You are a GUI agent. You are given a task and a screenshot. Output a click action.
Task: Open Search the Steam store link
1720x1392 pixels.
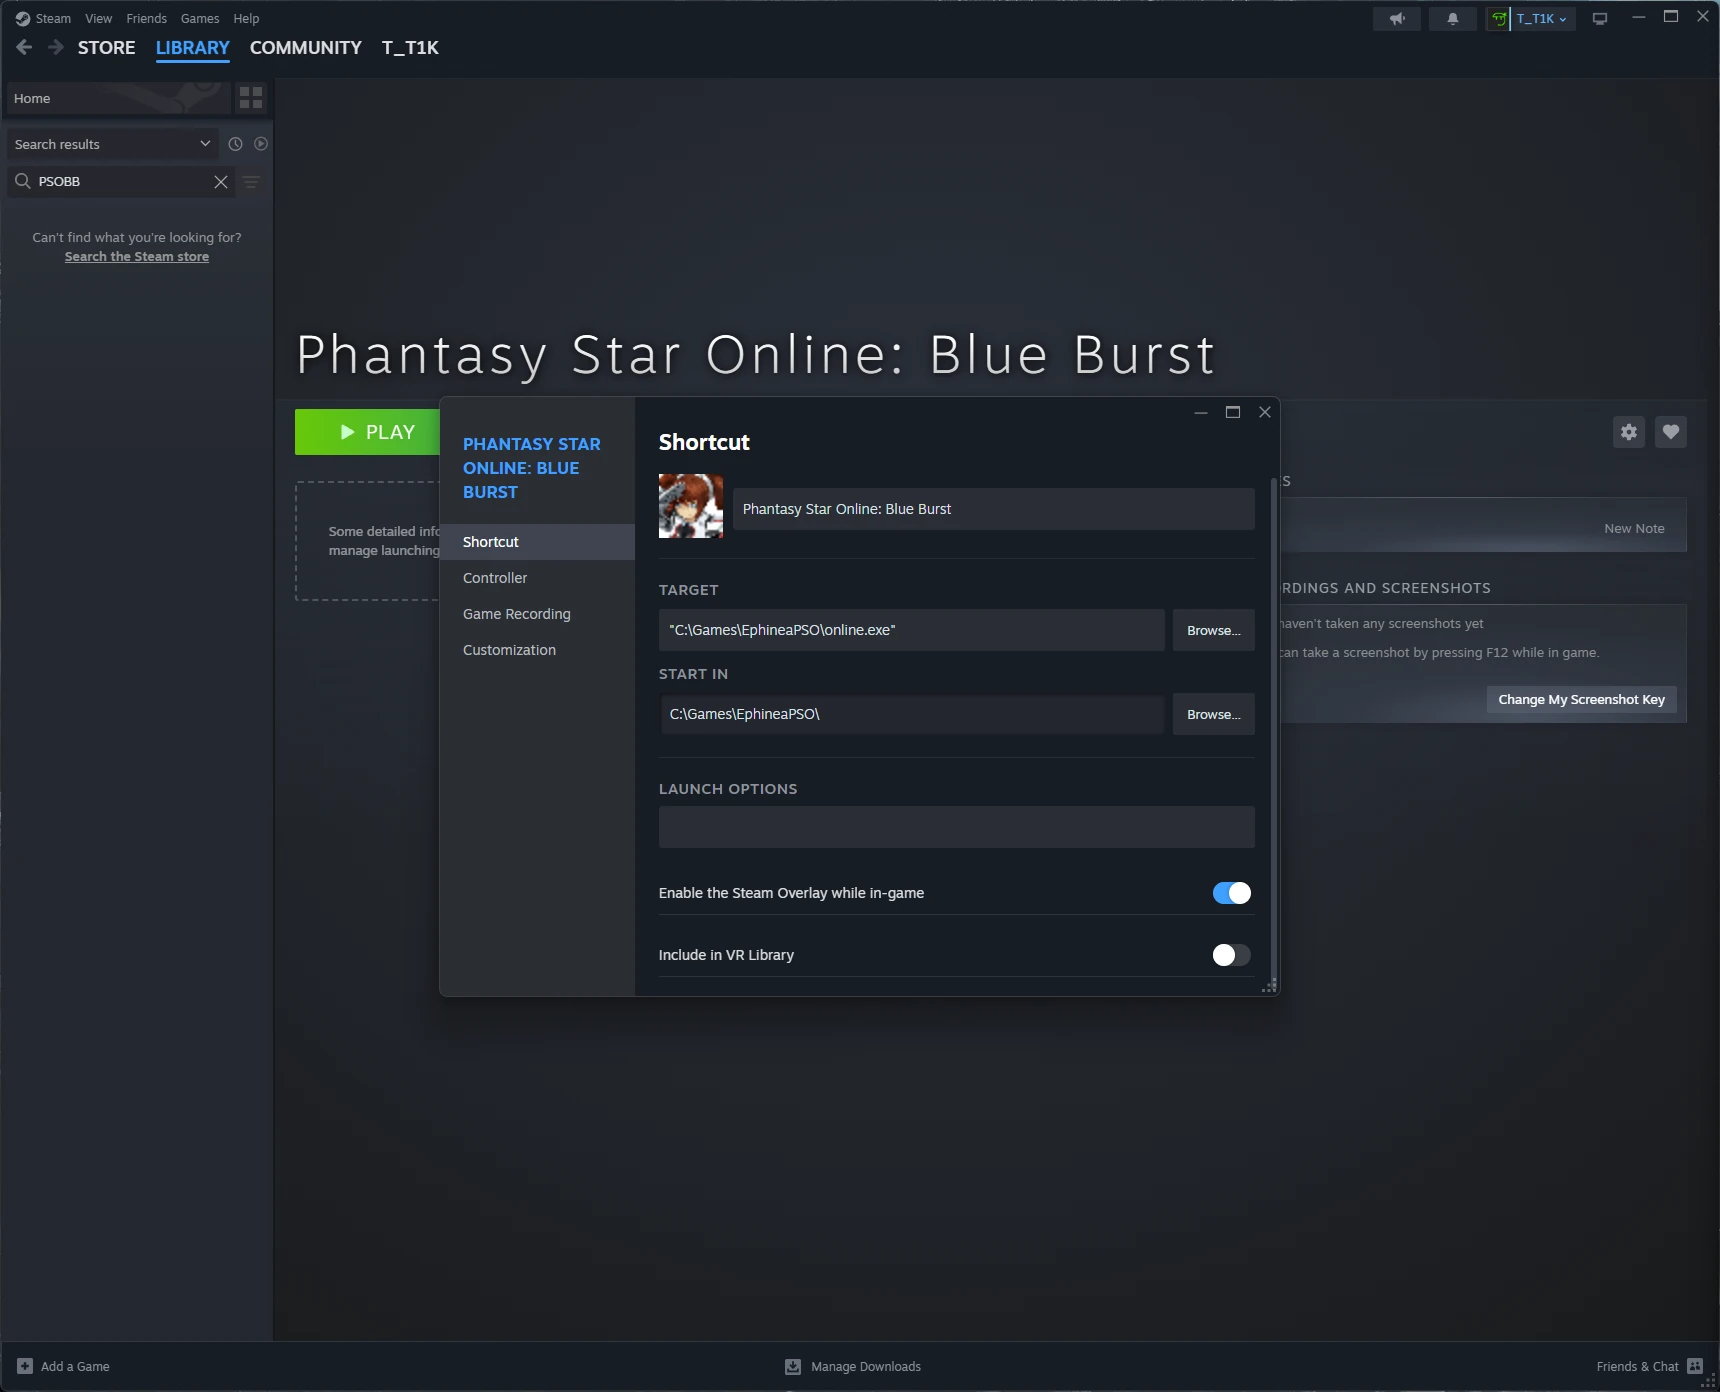[x=137, y=256]
